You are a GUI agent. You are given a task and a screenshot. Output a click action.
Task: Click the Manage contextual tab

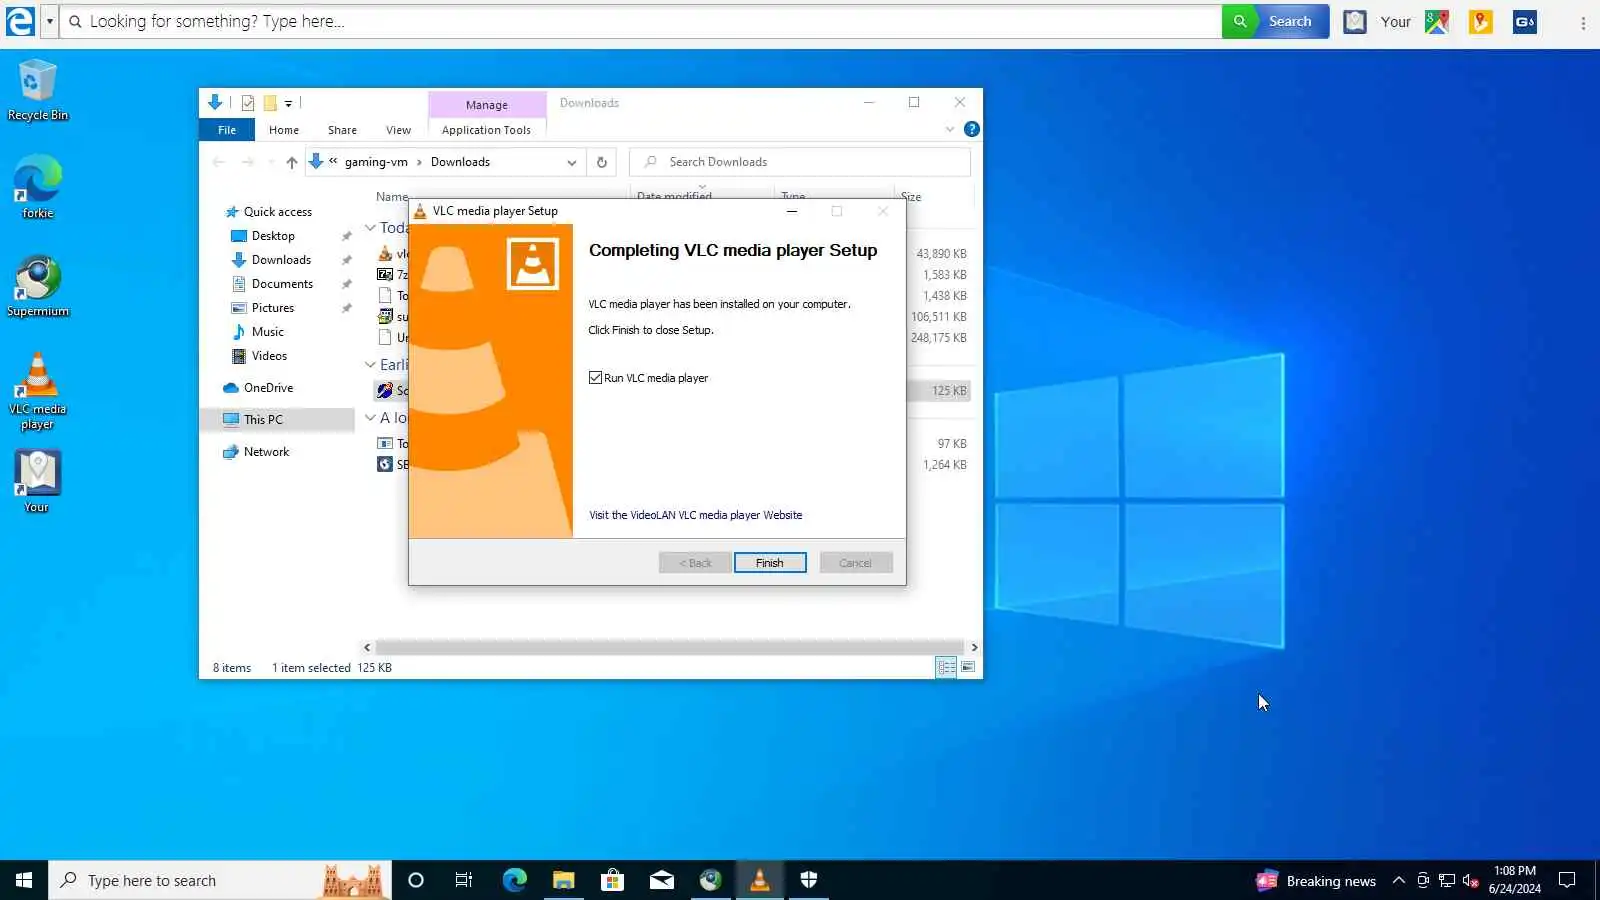(x=487, y=105)
